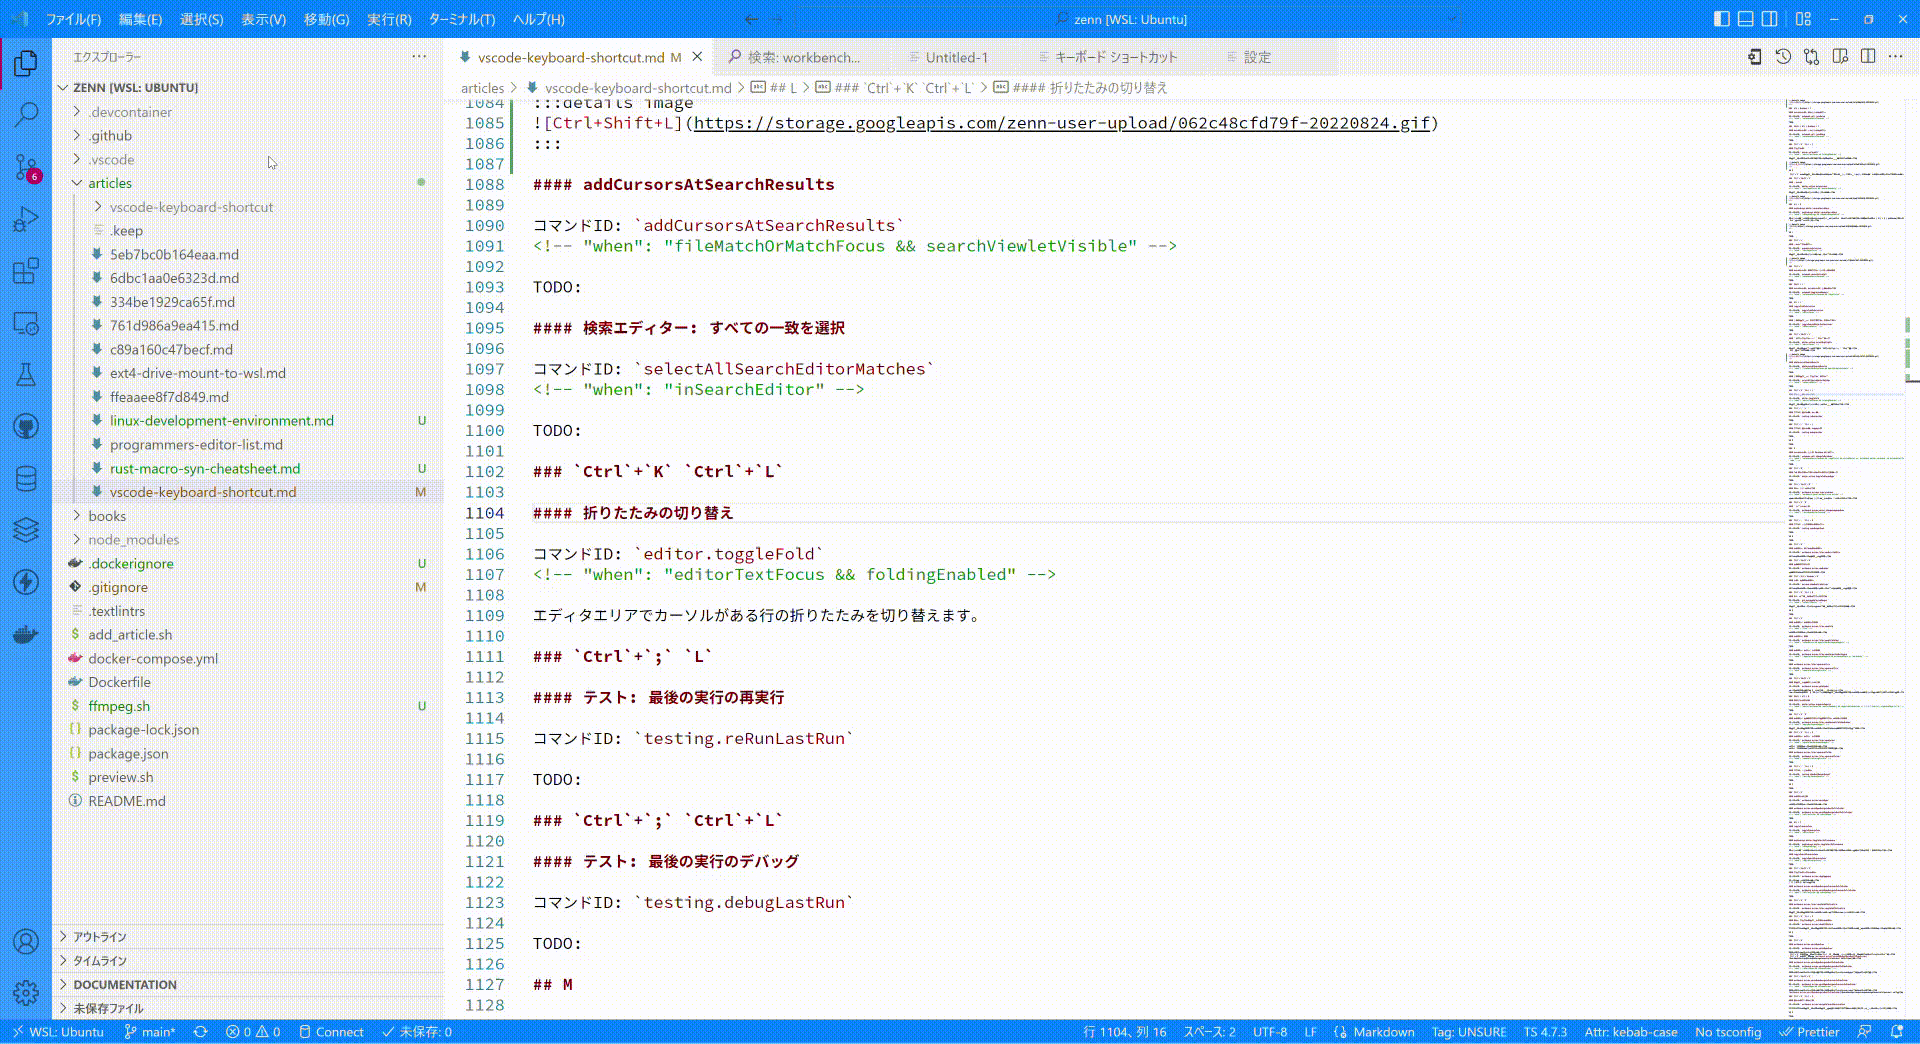1920x1044 pixels.
Task: Open the Docker whale view
Action: click(x=26, y=634)
